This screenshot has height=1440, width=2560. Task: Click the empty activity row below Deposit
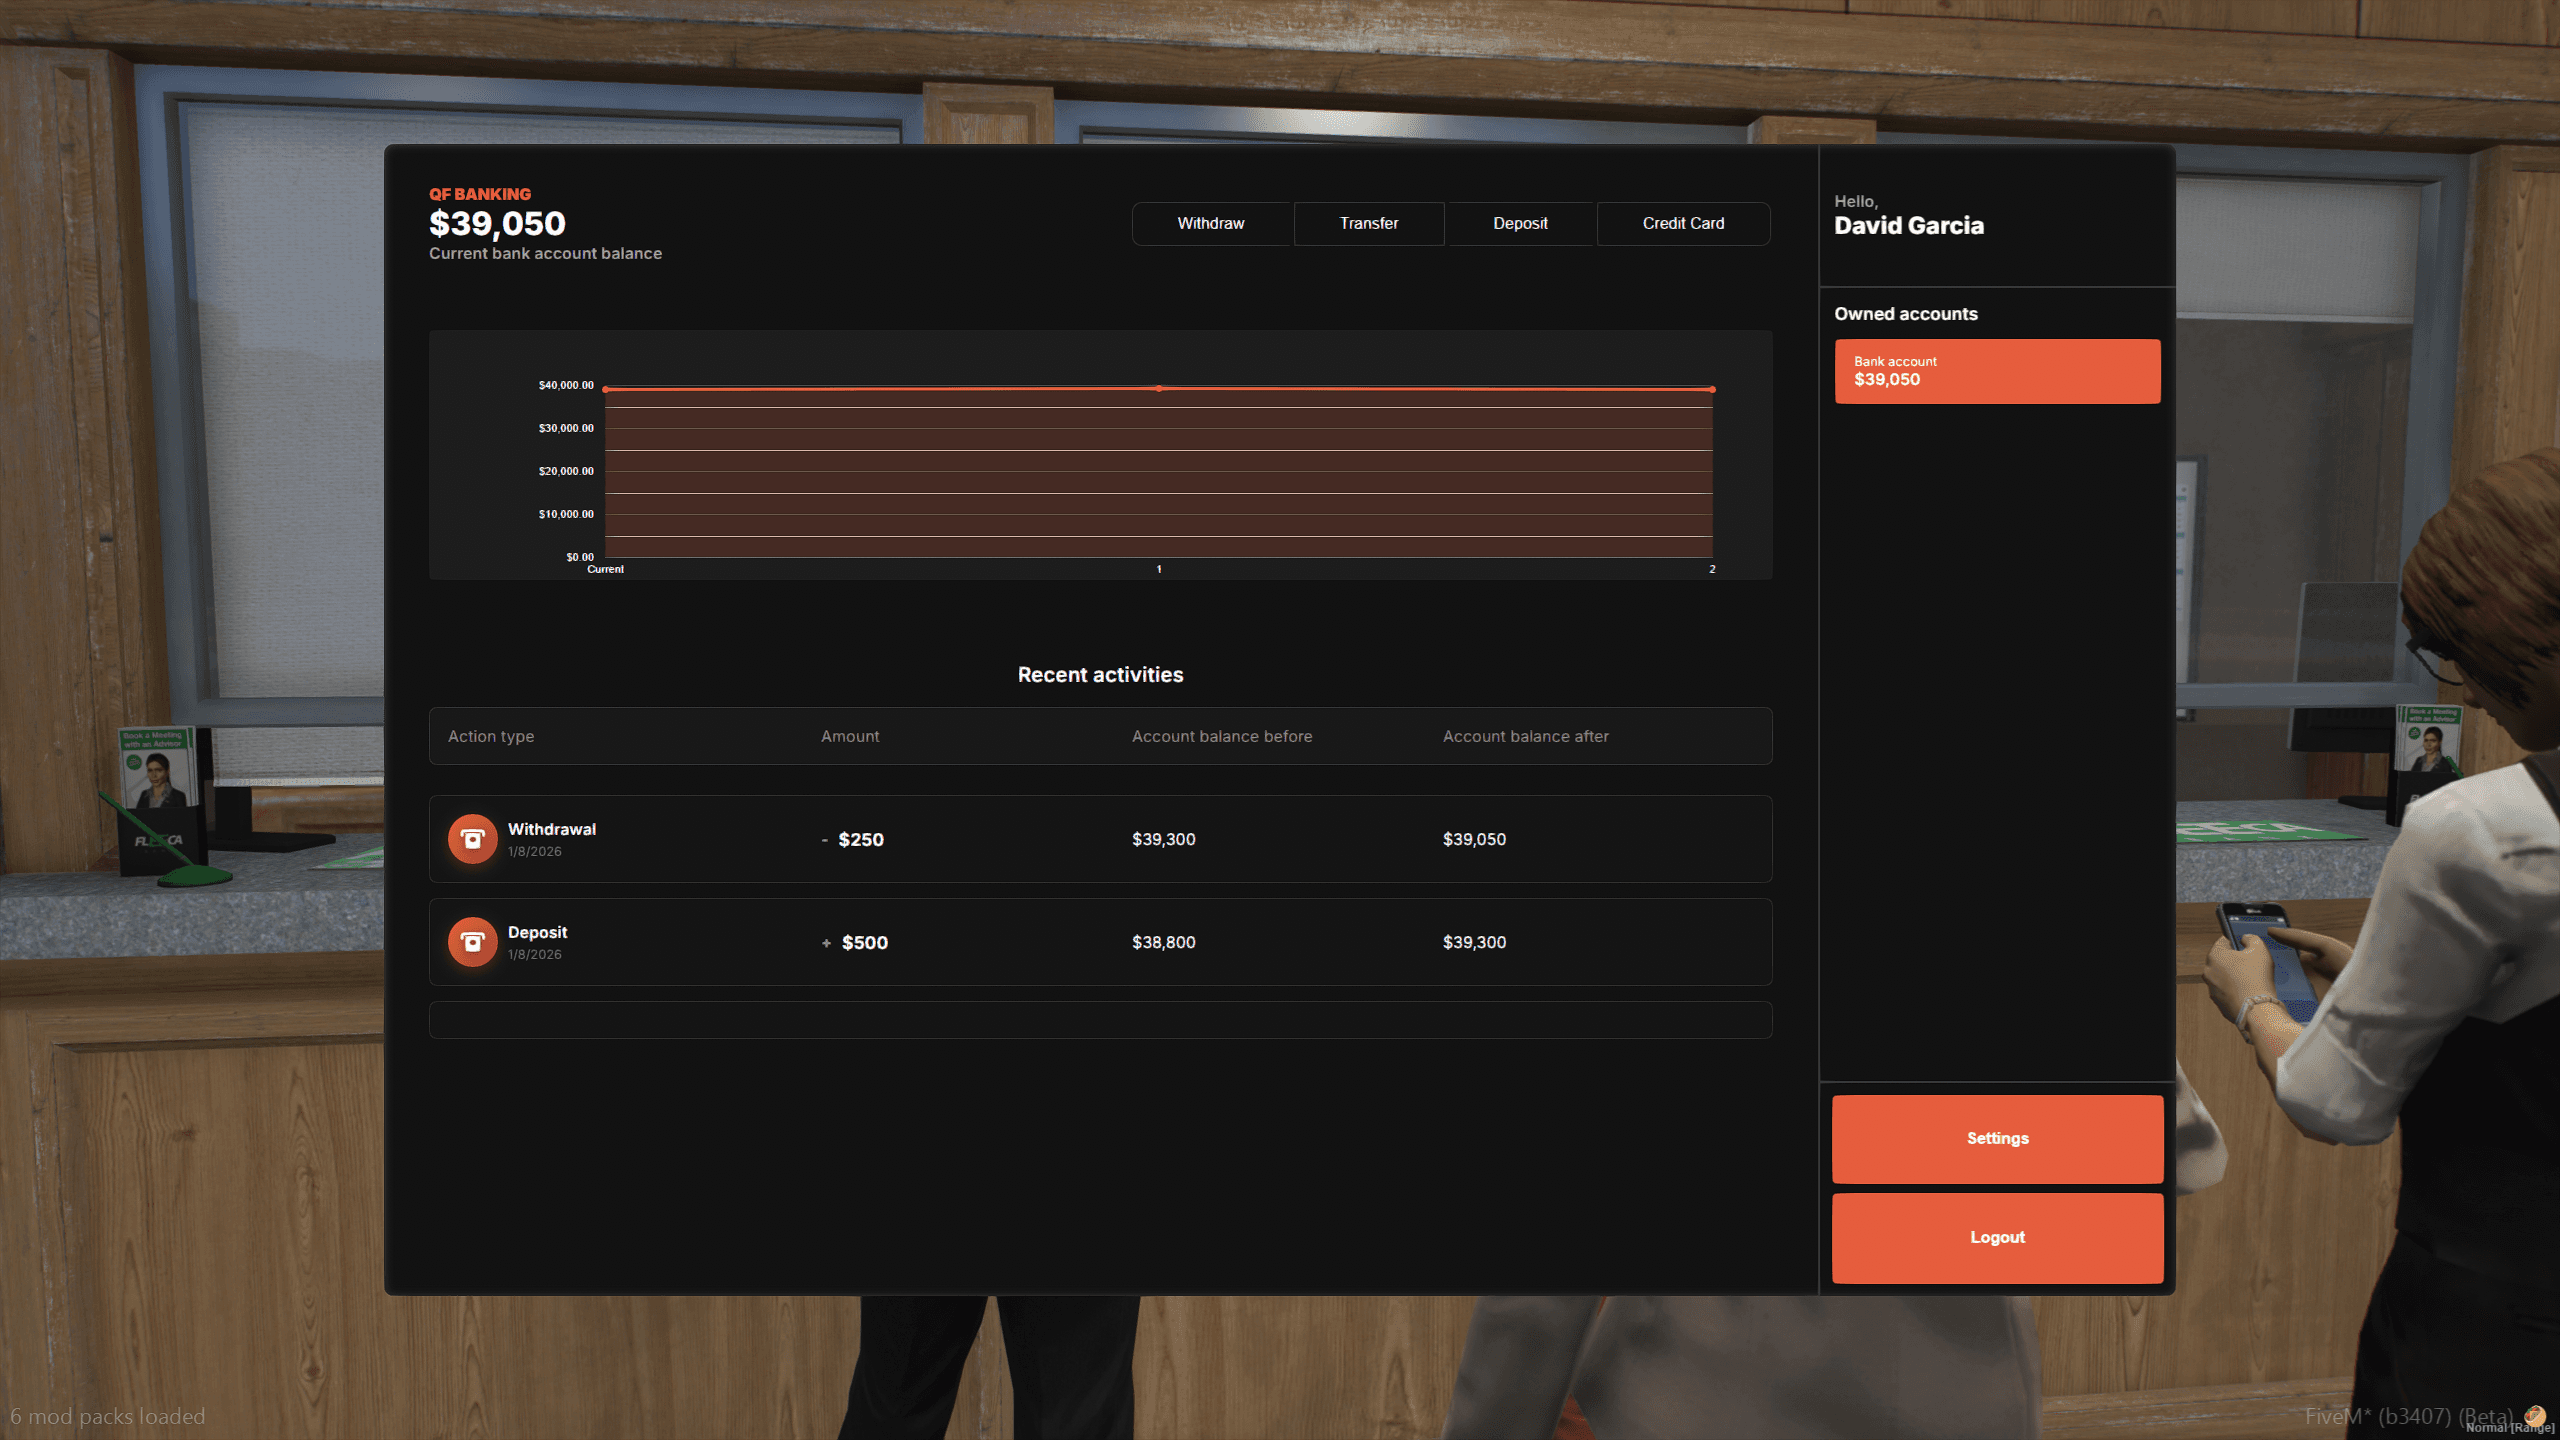click(x=1100, y=1020)
